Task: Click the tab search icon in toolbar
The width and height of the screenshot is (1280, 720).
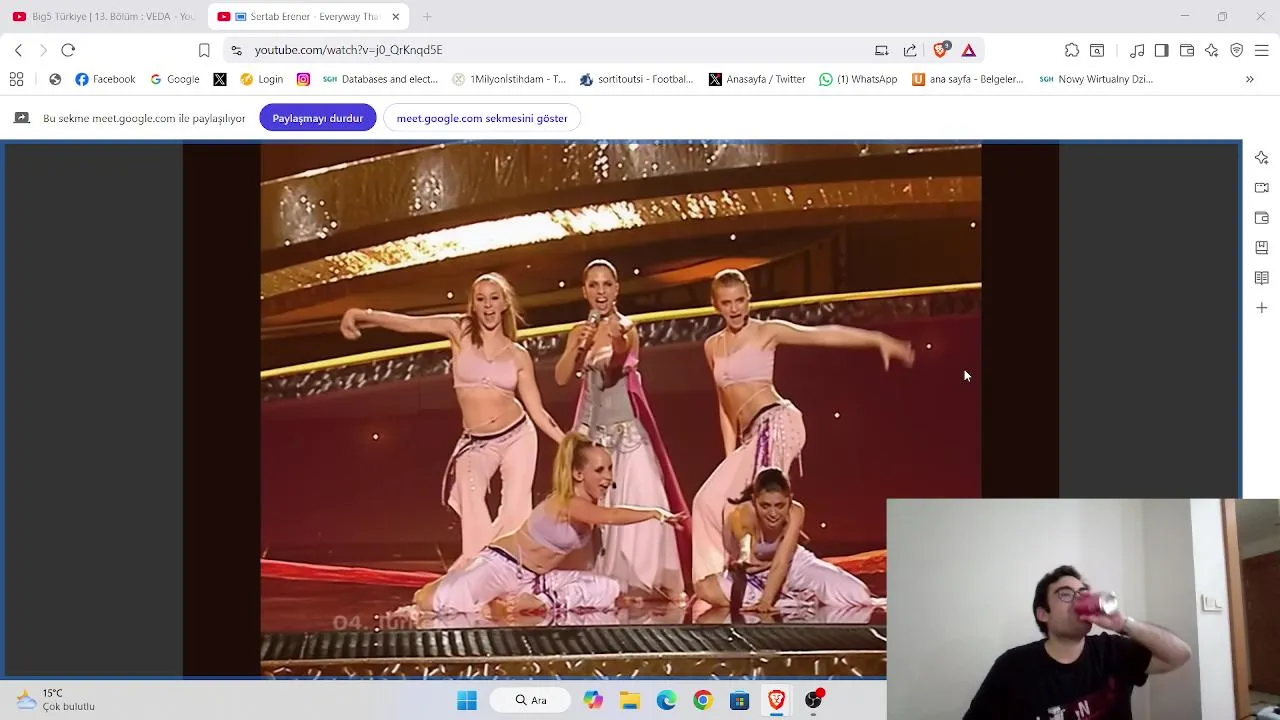Action: tap(1097, 50)
